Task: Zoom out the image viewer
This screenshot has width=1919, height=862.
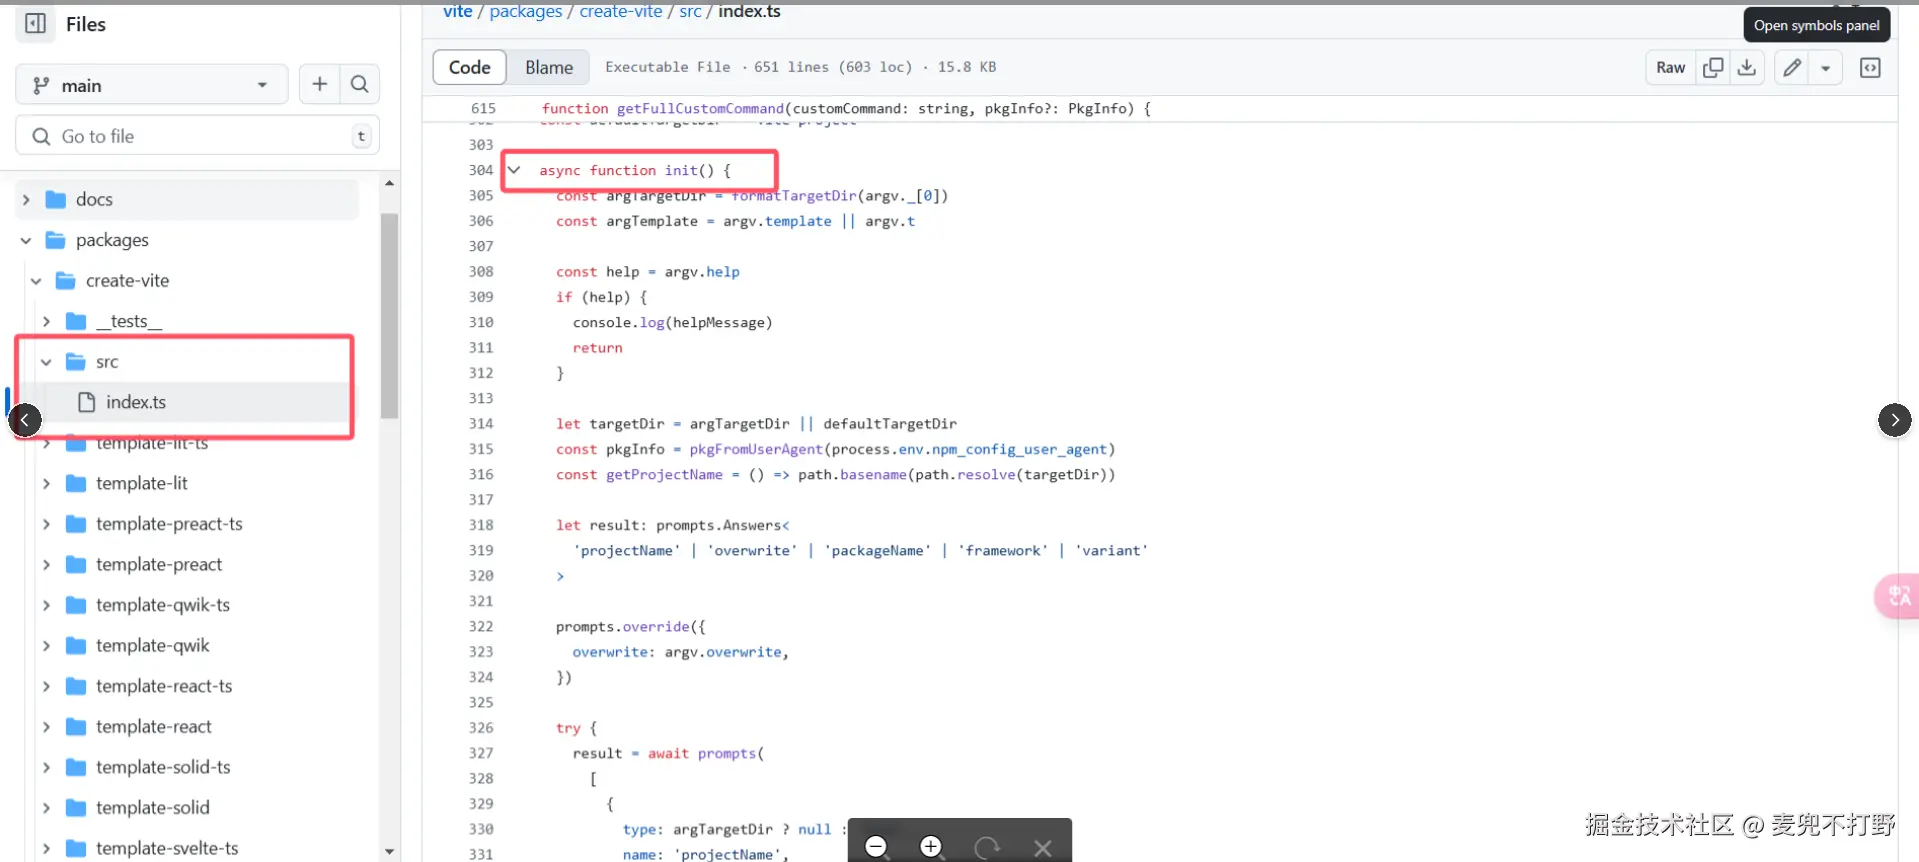Action: click(877, 847)
